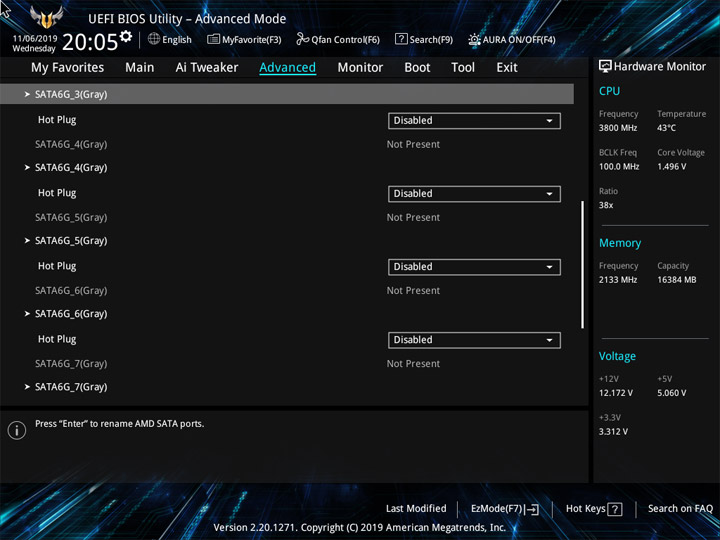Click memory capacity value 16384 MB
Screen dimensions: 720x540
point(676,280)
